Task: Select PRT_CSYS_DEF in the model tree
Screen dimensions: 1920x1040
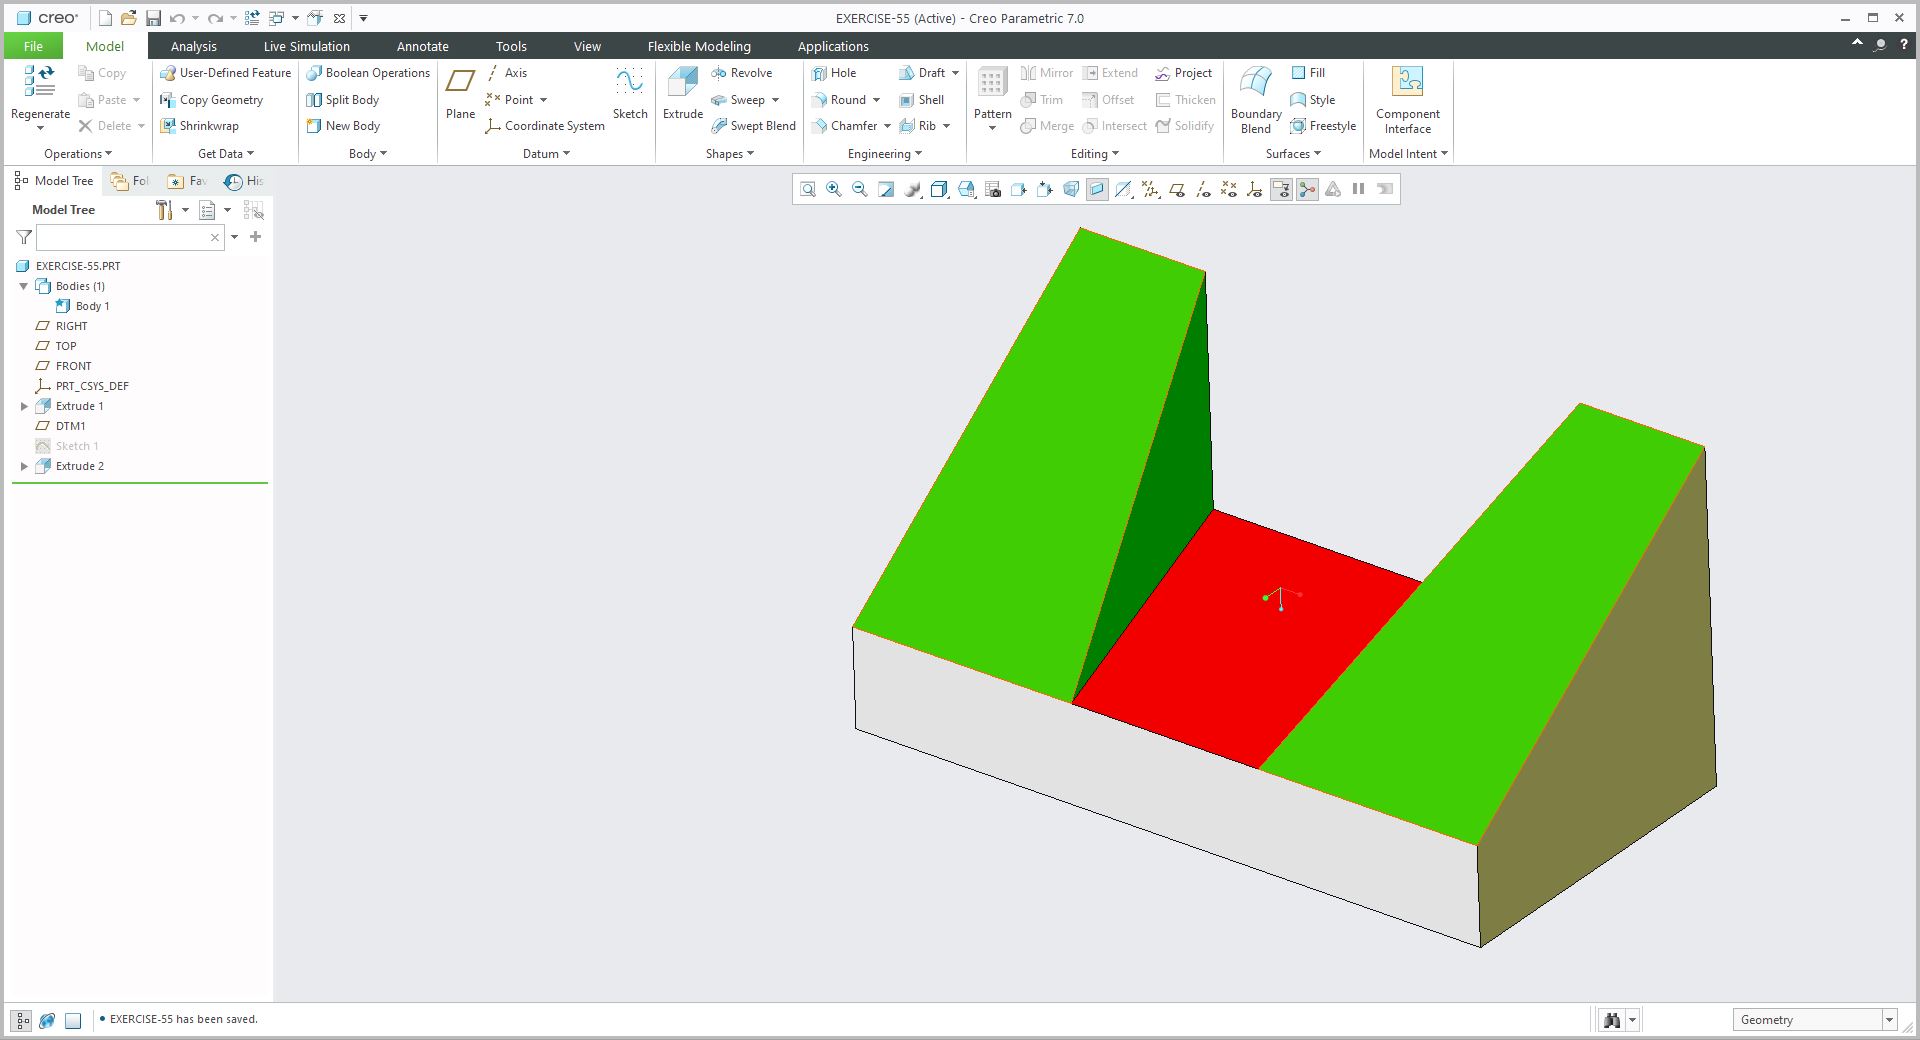Action: 82,386
